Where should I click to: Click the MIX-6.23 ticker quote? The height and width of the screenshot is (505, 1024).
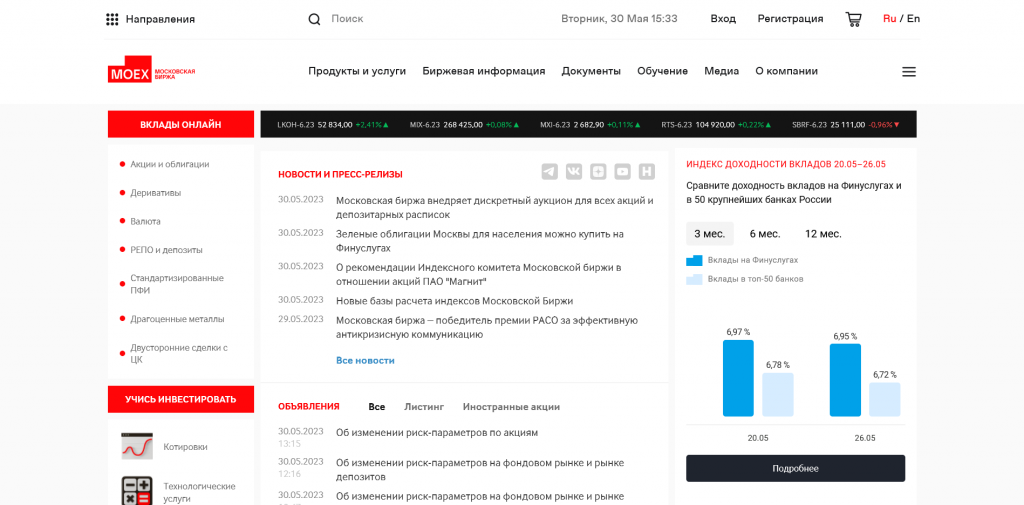tap(465, 124)
